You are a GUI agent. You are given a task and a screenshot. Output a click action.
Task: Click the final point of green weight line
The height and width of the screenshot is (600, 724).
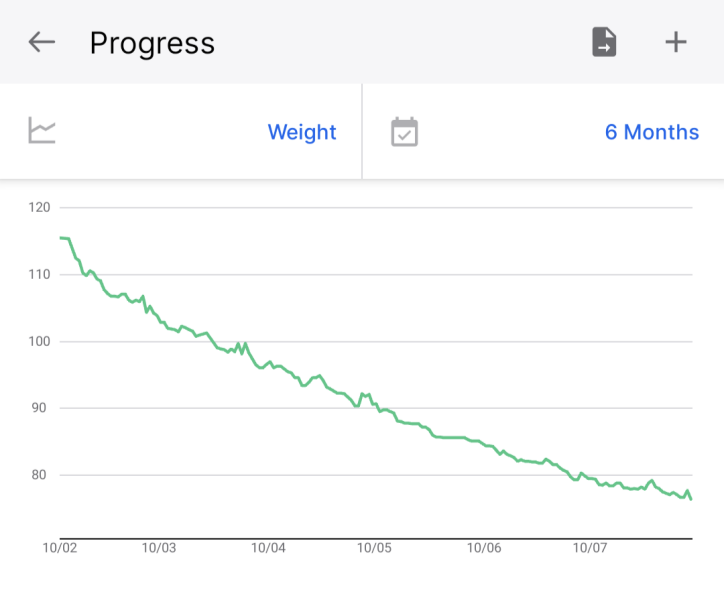[x=691, y=498]
